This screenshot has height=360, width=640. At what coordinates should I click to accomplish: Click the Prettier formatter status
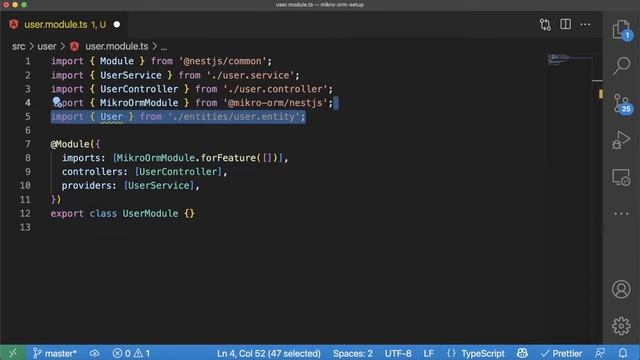562,353
